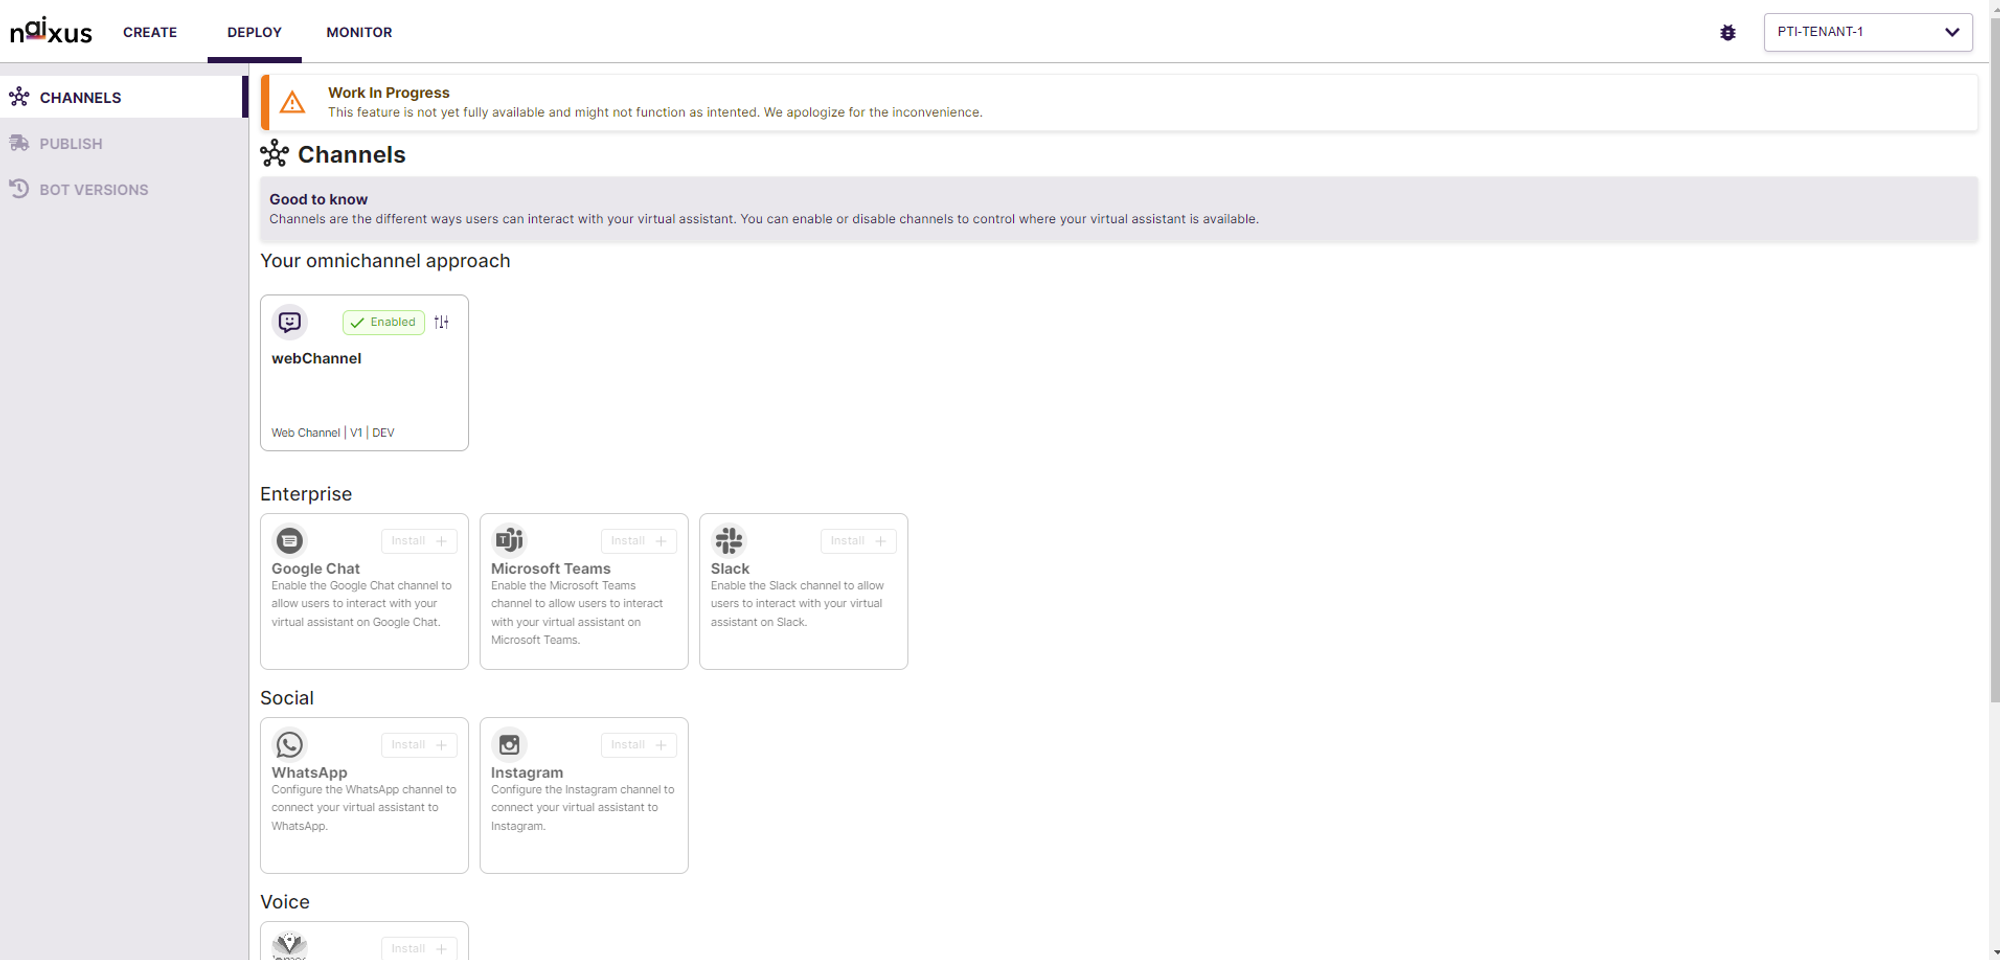Switch to the DEPLOY tab

click(254, 32)
